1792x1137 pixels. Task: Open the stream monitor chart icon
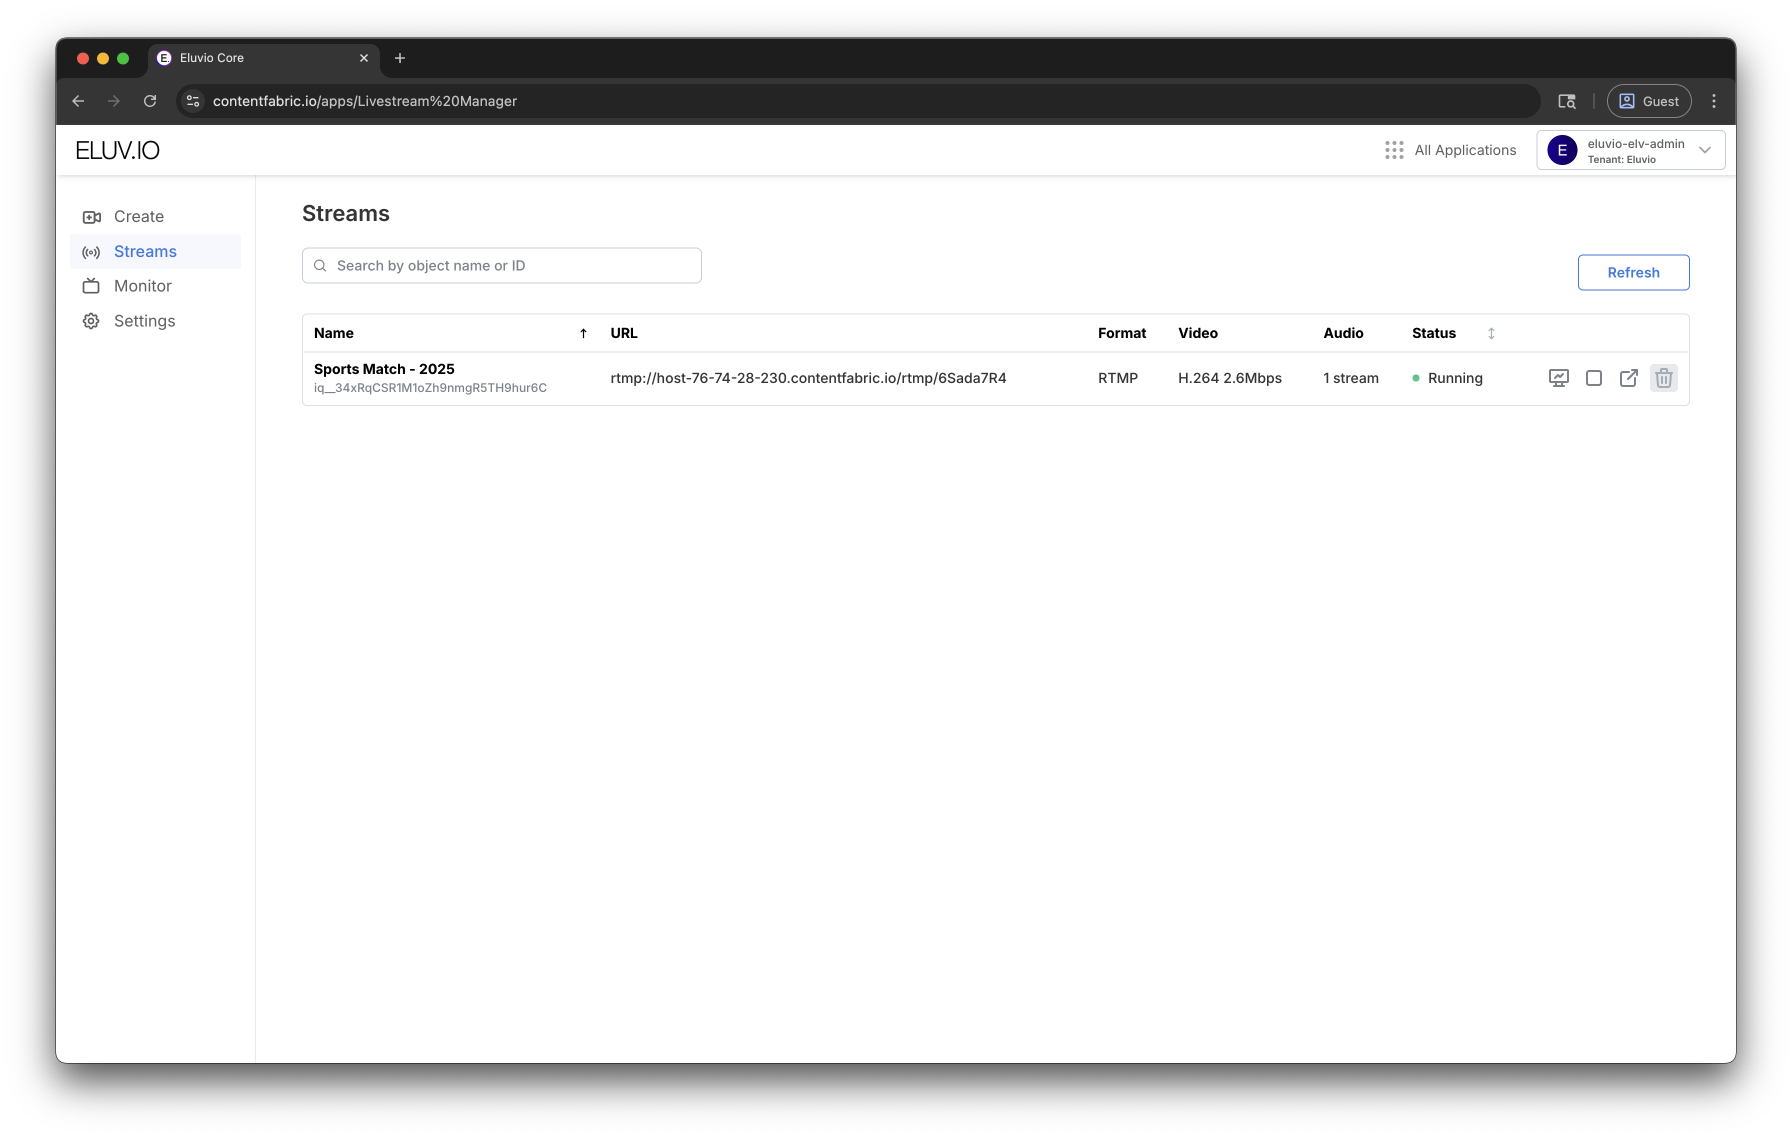[1558, 378]
